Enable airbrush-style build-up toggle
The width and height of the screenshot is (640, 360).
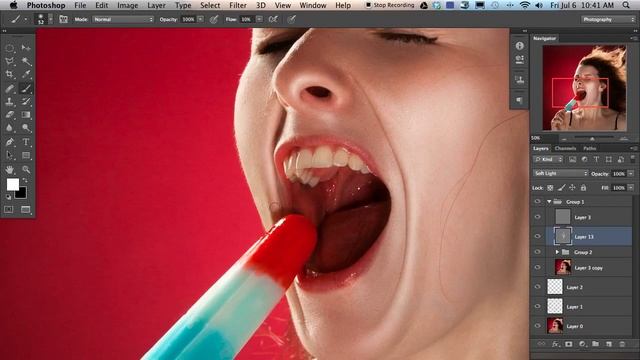pos(273,19)
